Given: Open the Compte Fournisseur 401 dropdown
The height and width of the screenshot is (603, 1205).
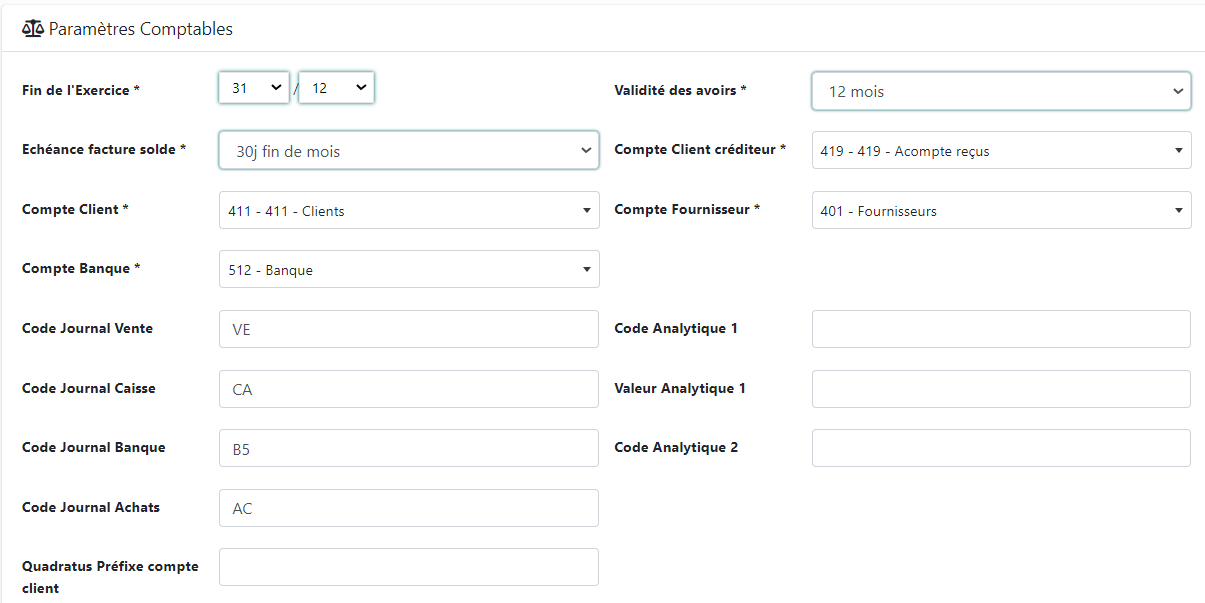Looking at the screenshot, I should 1001,211.
